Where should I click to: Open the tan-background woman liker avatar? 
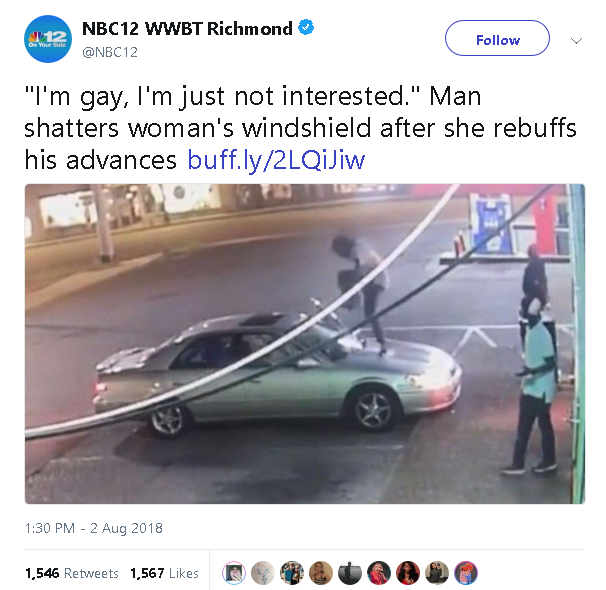tap(321, 573)
